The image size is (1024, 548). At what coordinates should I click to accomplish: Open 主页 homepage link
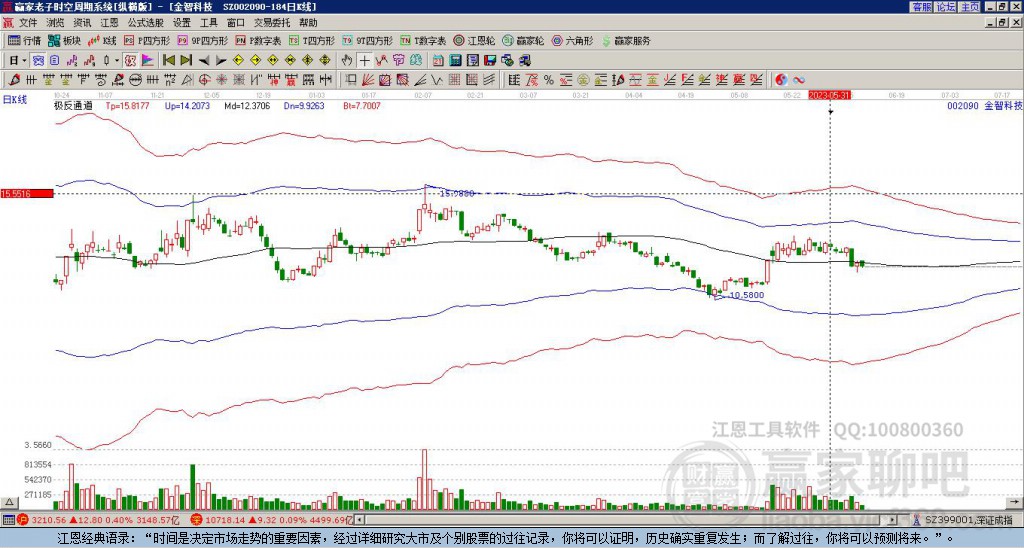pyautogui.click(x=970, y=7)
